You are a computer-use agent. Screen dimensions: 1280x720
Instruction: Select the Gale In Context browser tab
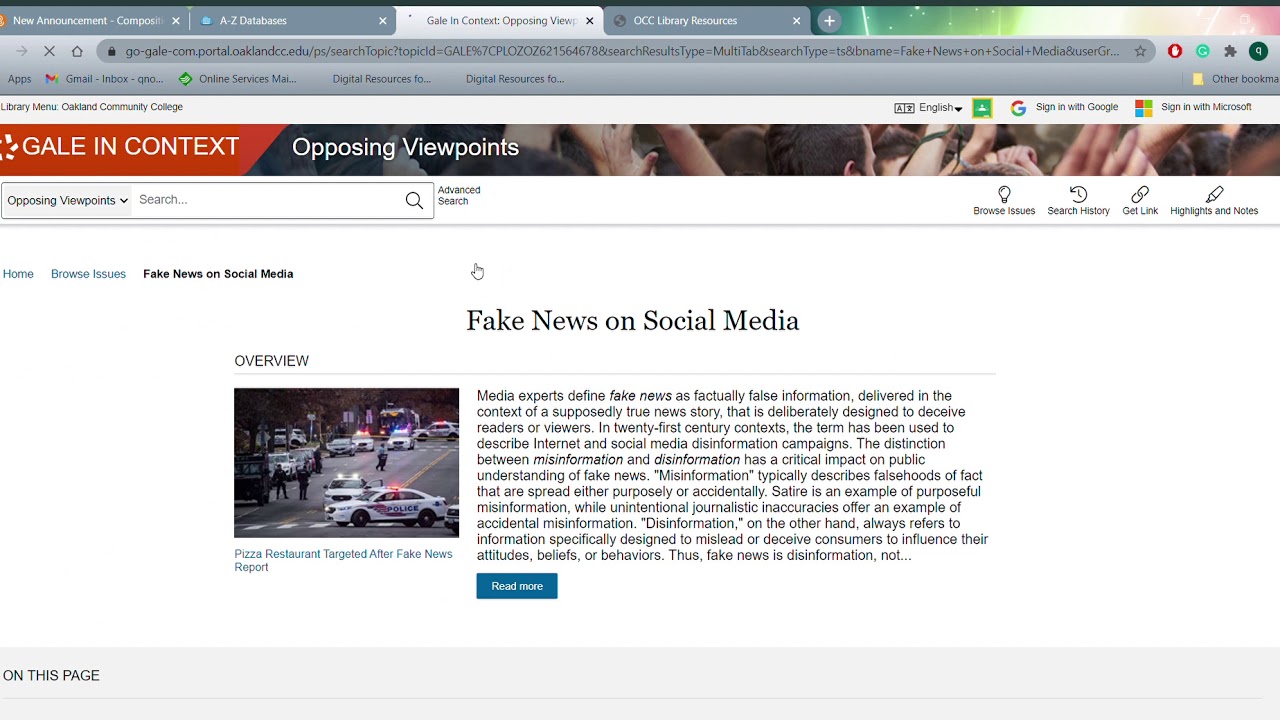(x=501, y=20)
